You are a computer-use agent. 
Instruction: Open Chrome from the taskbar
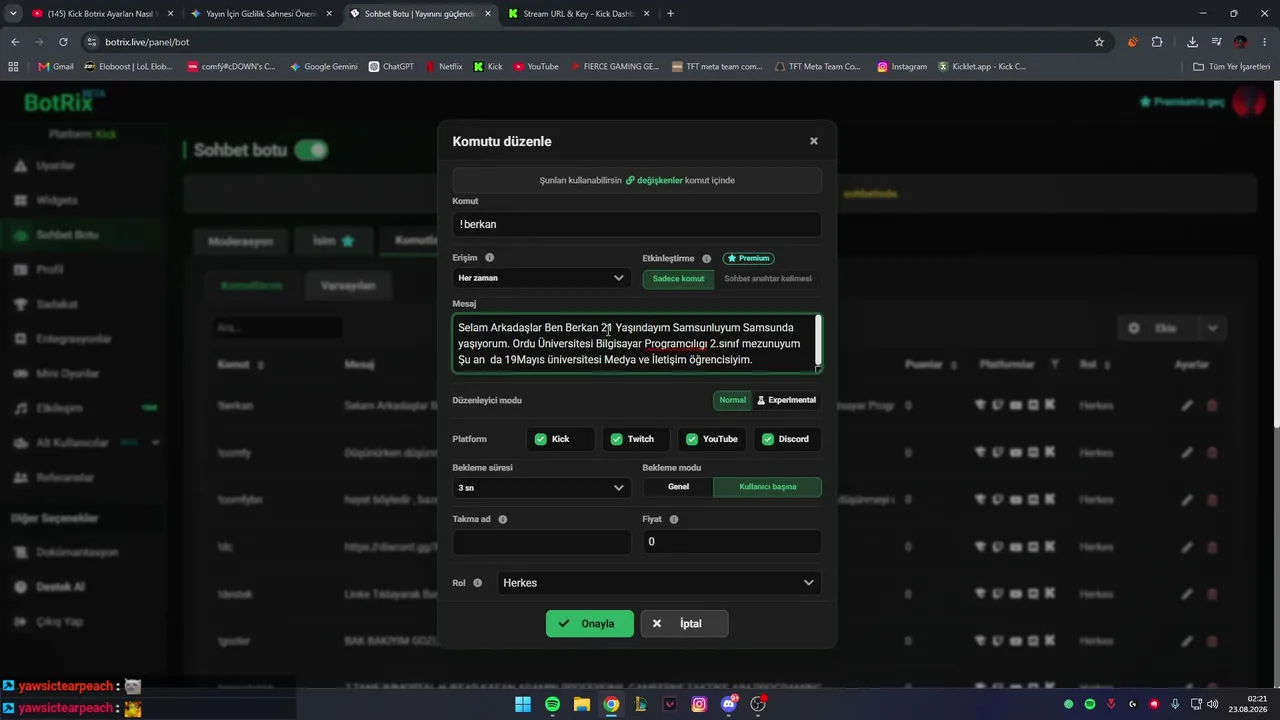(611, 704)
